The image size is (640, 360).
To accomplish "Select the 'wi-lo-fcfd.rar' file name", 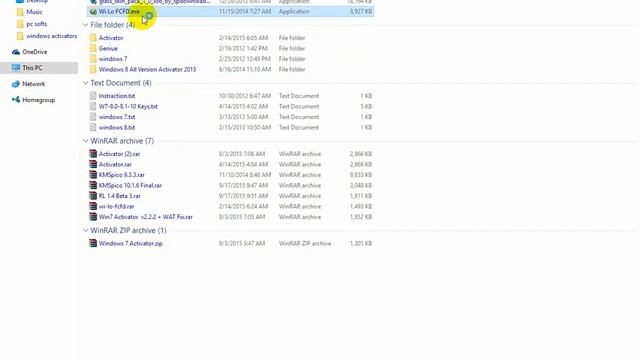I will coord(116,207).
